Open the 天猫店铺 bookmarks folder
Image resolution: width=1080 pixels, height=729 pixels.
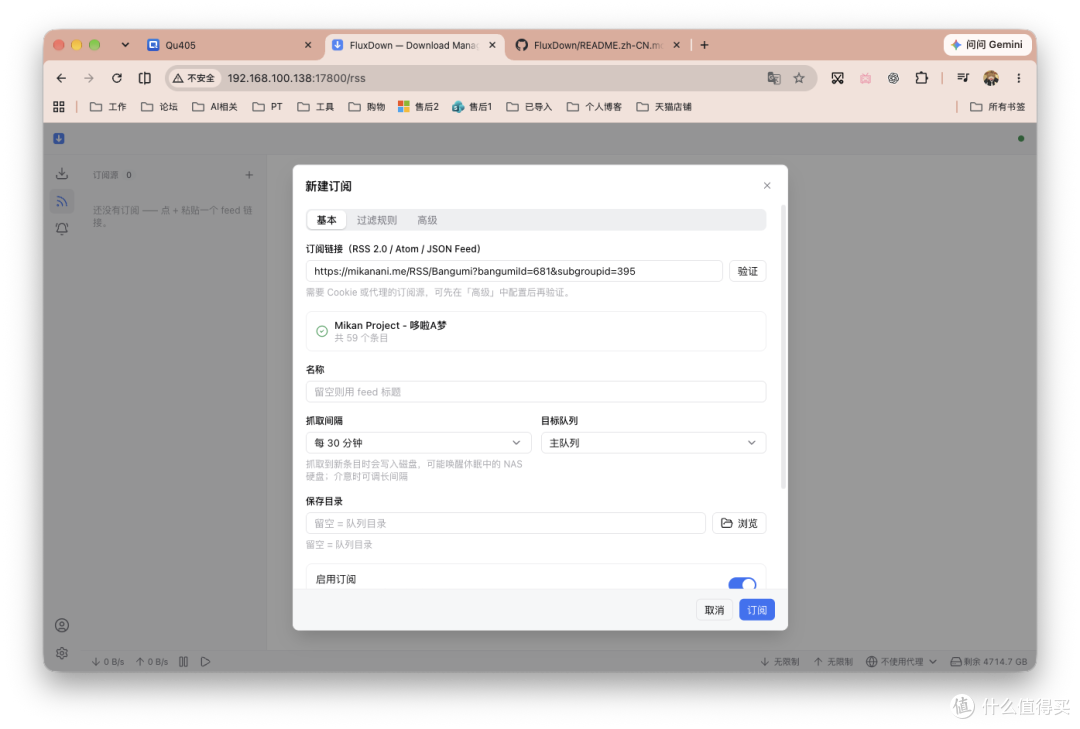point(664,107)
